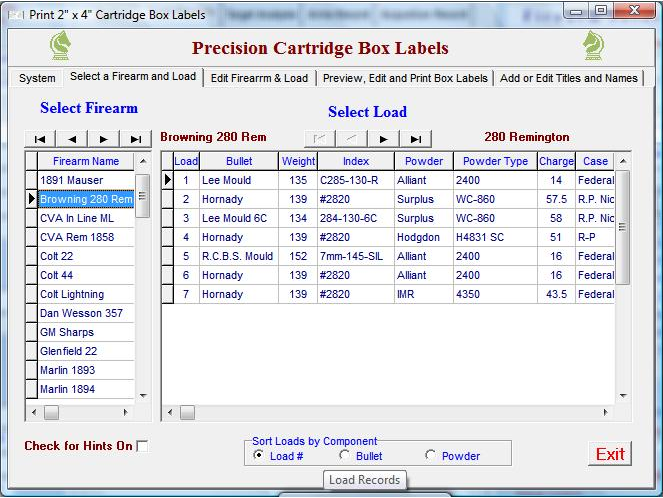Click load table horizontal scrollbar thumb
This screenshot has height=498, width=663.
click(x=187, y=412)
